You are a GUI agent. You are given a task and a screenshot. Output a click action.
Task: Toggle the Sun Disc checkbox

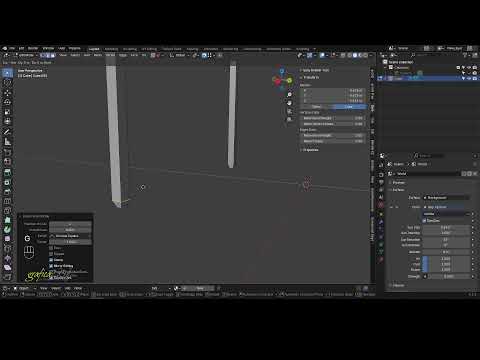coord(424,221)
